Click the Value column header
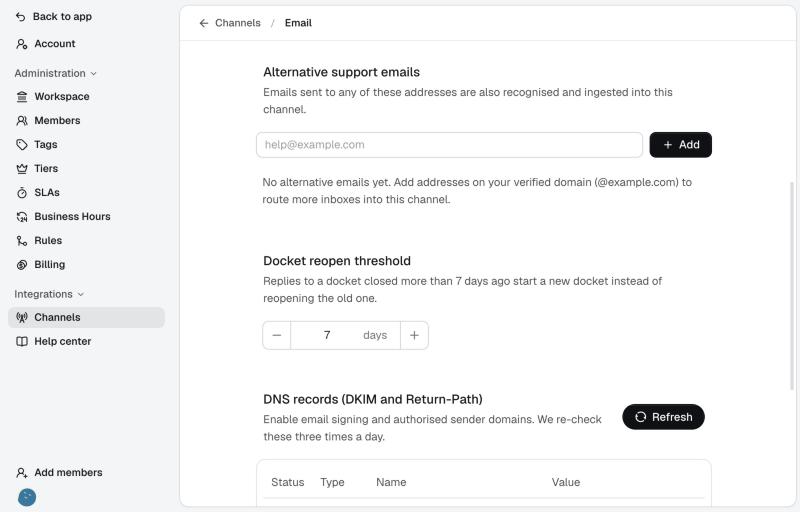 [x=566, y=482]
